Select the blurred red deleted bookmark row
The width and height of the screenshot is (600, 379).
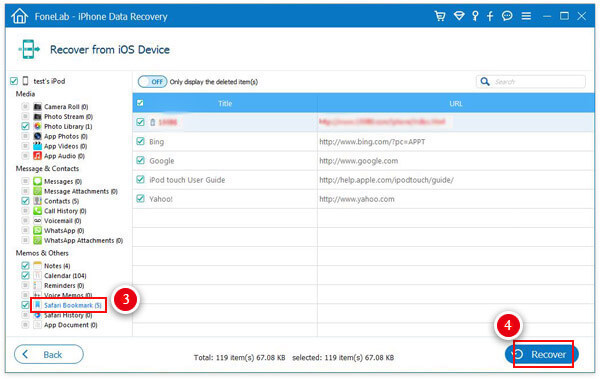click(363, 122)
